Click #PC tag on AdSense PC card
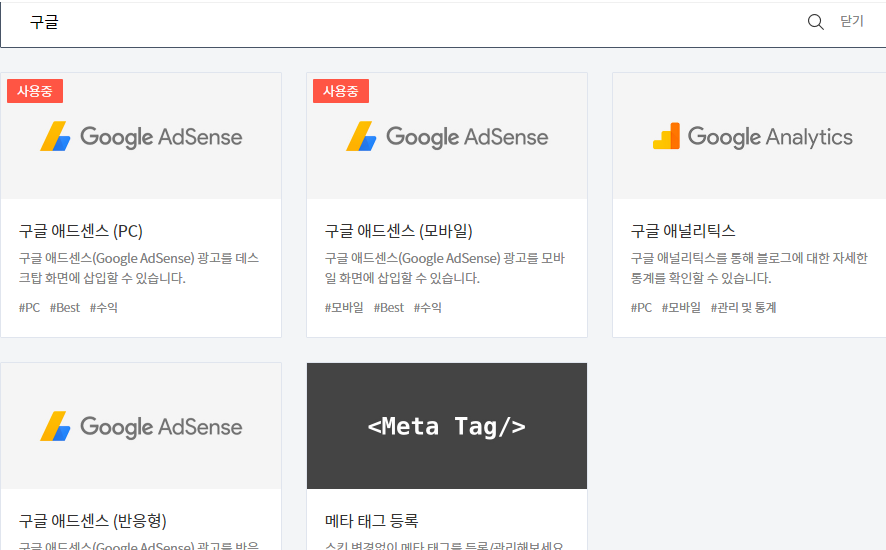886x550 pixels. point(30,308)
